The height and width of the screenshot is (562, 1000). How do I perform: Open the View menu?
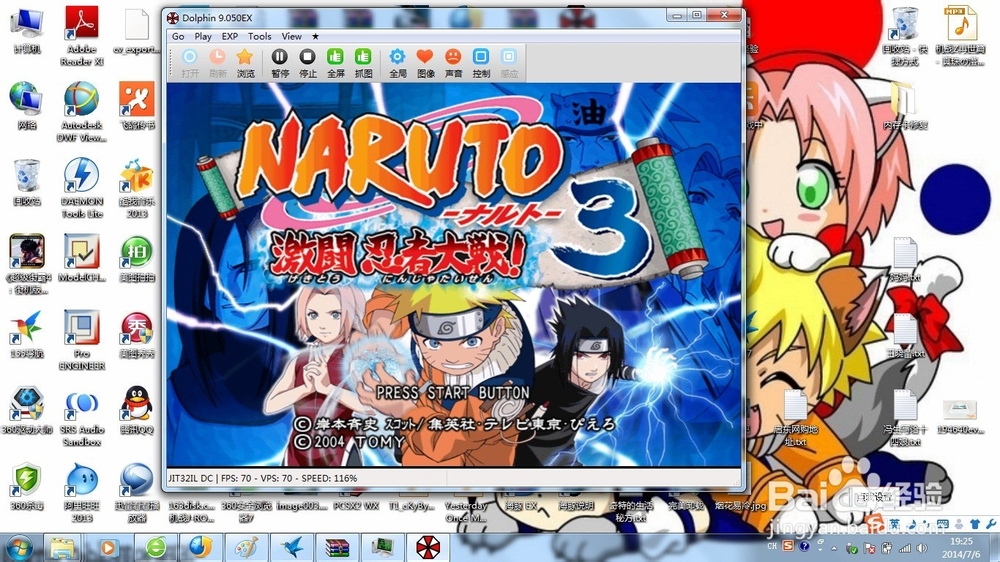(291, 36)
